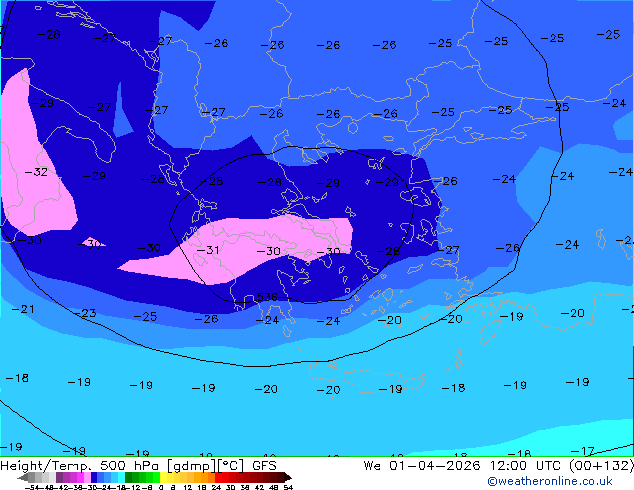This screenshot has height=490, width=634.
Task: Click the [gdmp][°C] units label
Action: click(205, 466)
